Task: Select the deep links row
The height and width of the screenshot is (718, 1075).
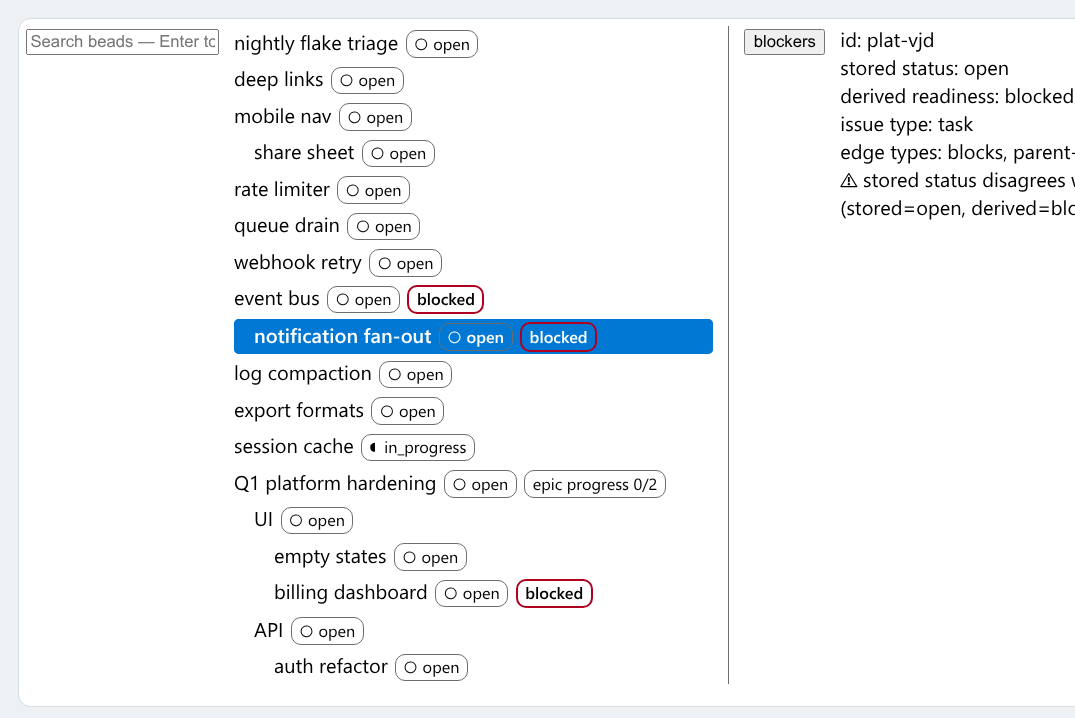Action: coord(473,80)
